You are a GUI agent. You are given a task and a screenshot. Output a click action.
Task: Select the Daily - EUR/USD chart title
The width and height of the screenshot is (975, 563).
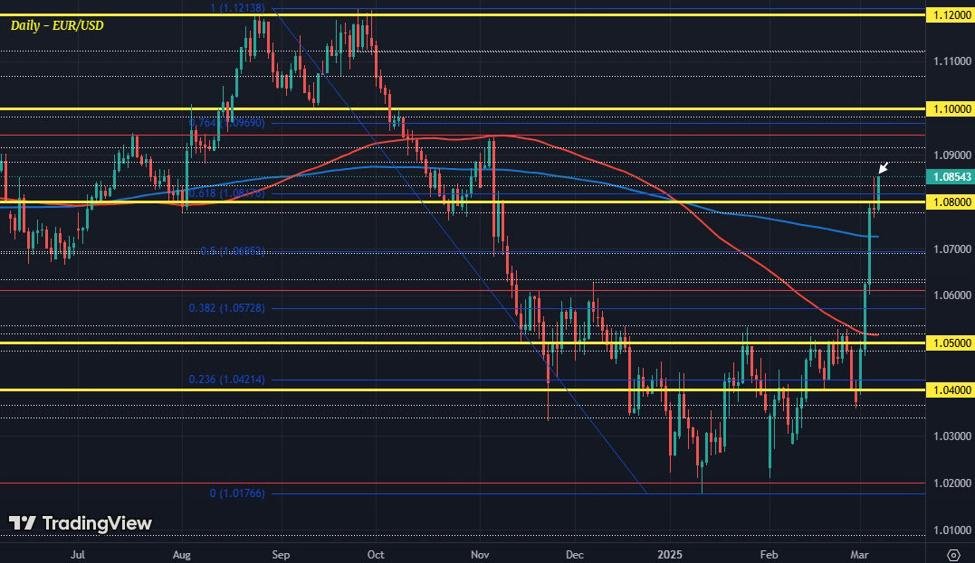click(59, 23)
